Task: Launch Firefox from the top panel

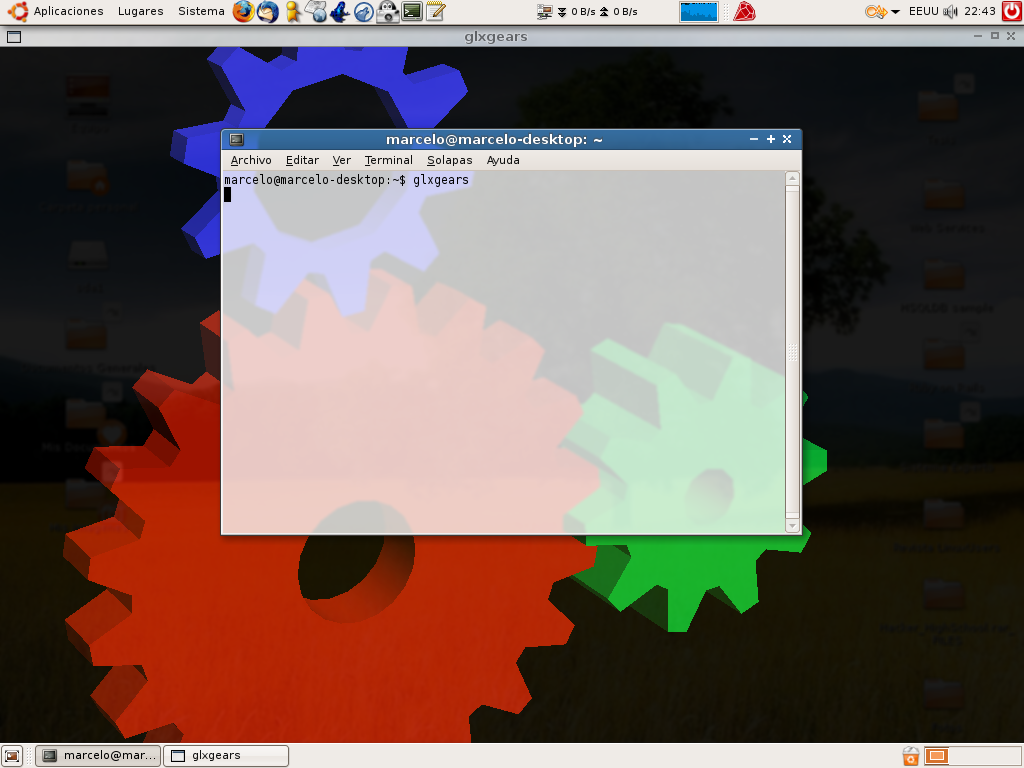Action: [x=244, y=11]
